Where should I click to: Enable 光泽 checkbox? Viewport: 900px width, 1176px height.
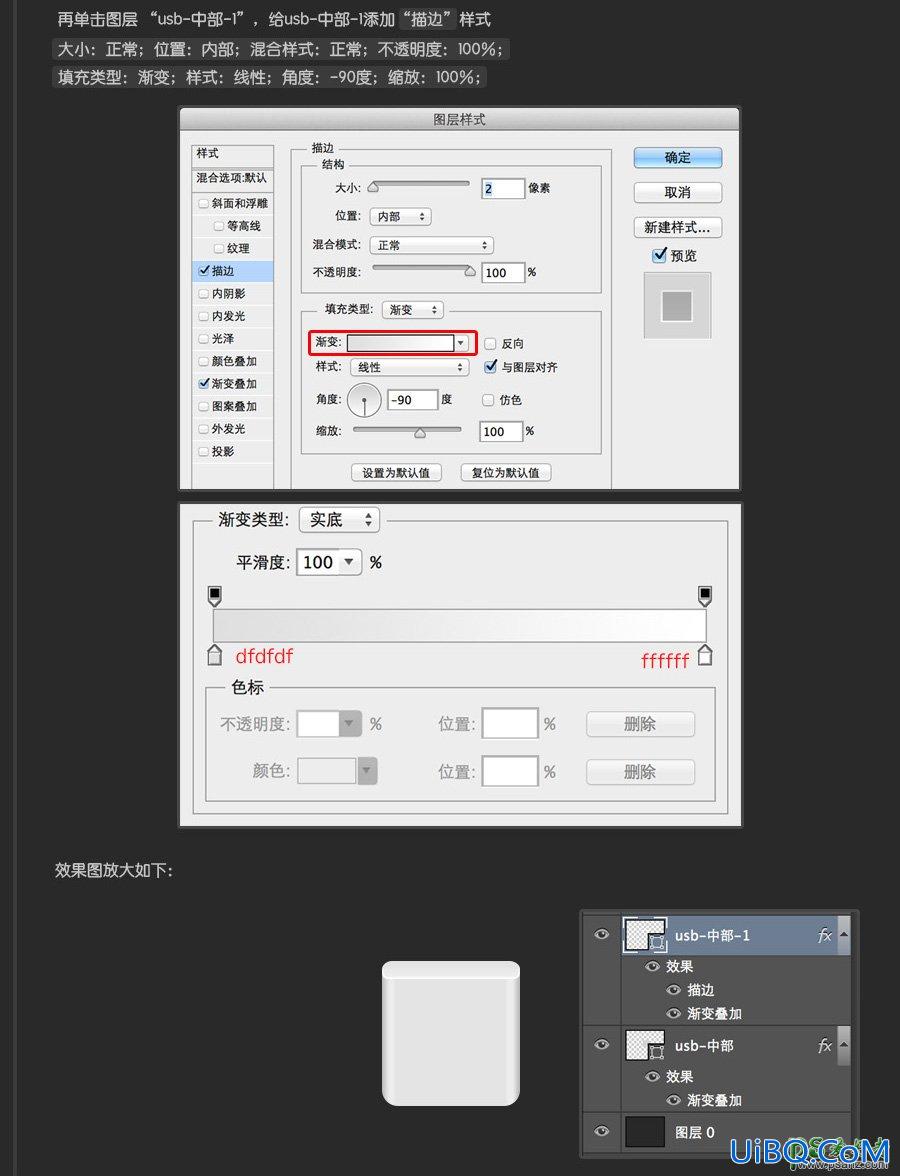coord(203,338)
